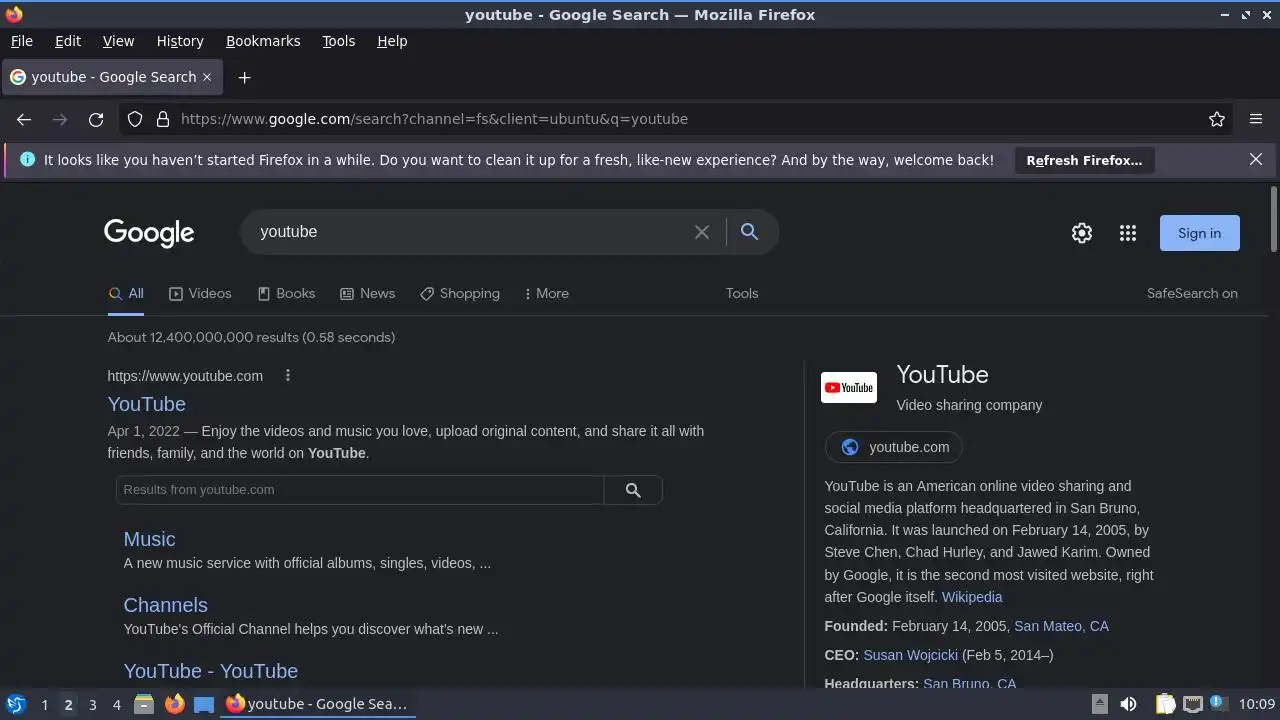Switch to the Videos results tab
This screenshot has height=720, width=1280.
coord(200,293)
